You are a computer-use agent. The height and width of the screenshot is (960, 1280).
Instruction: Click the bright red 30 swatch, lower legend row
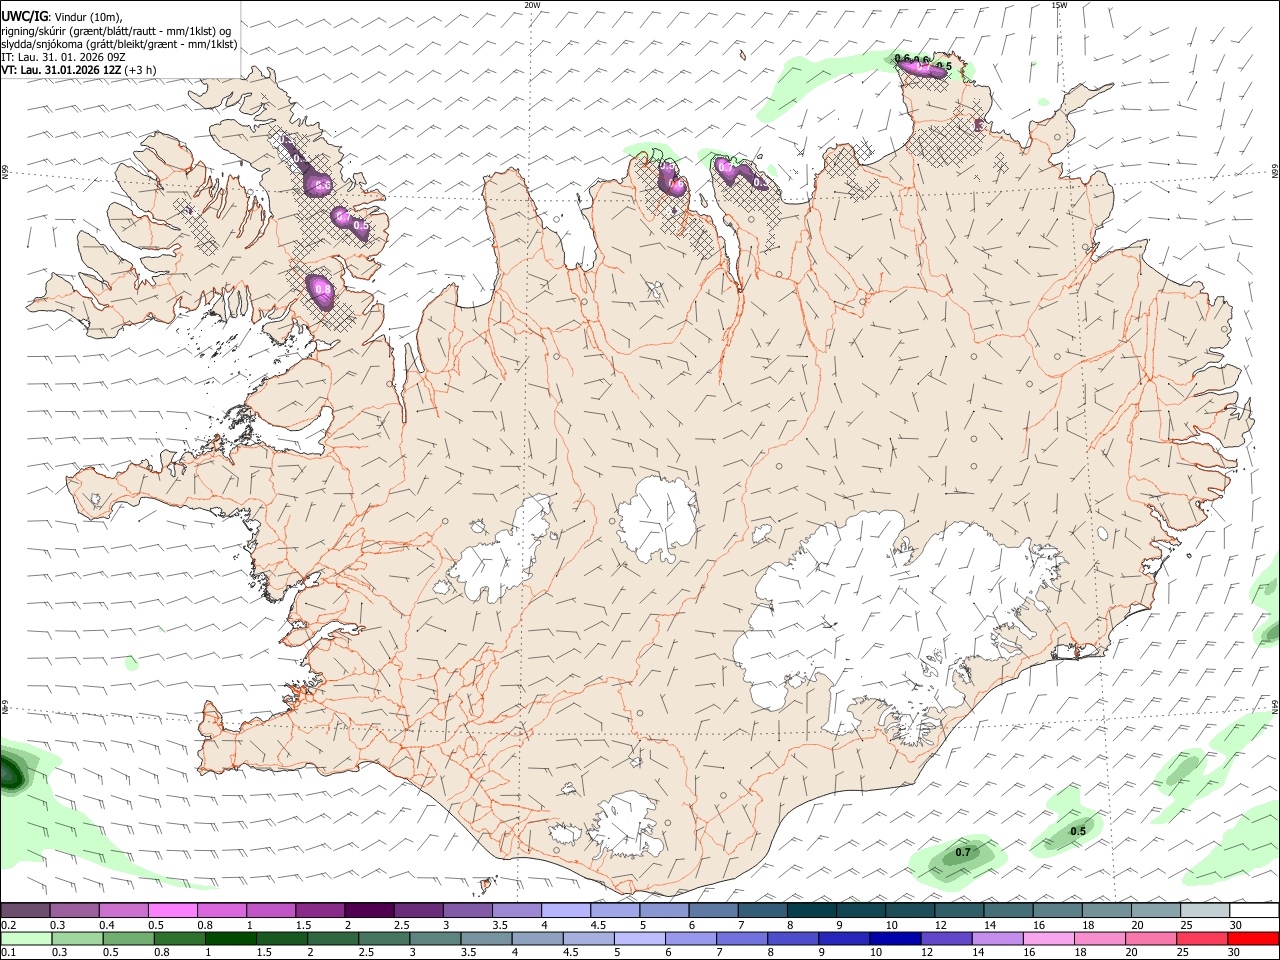(1253, 938)
